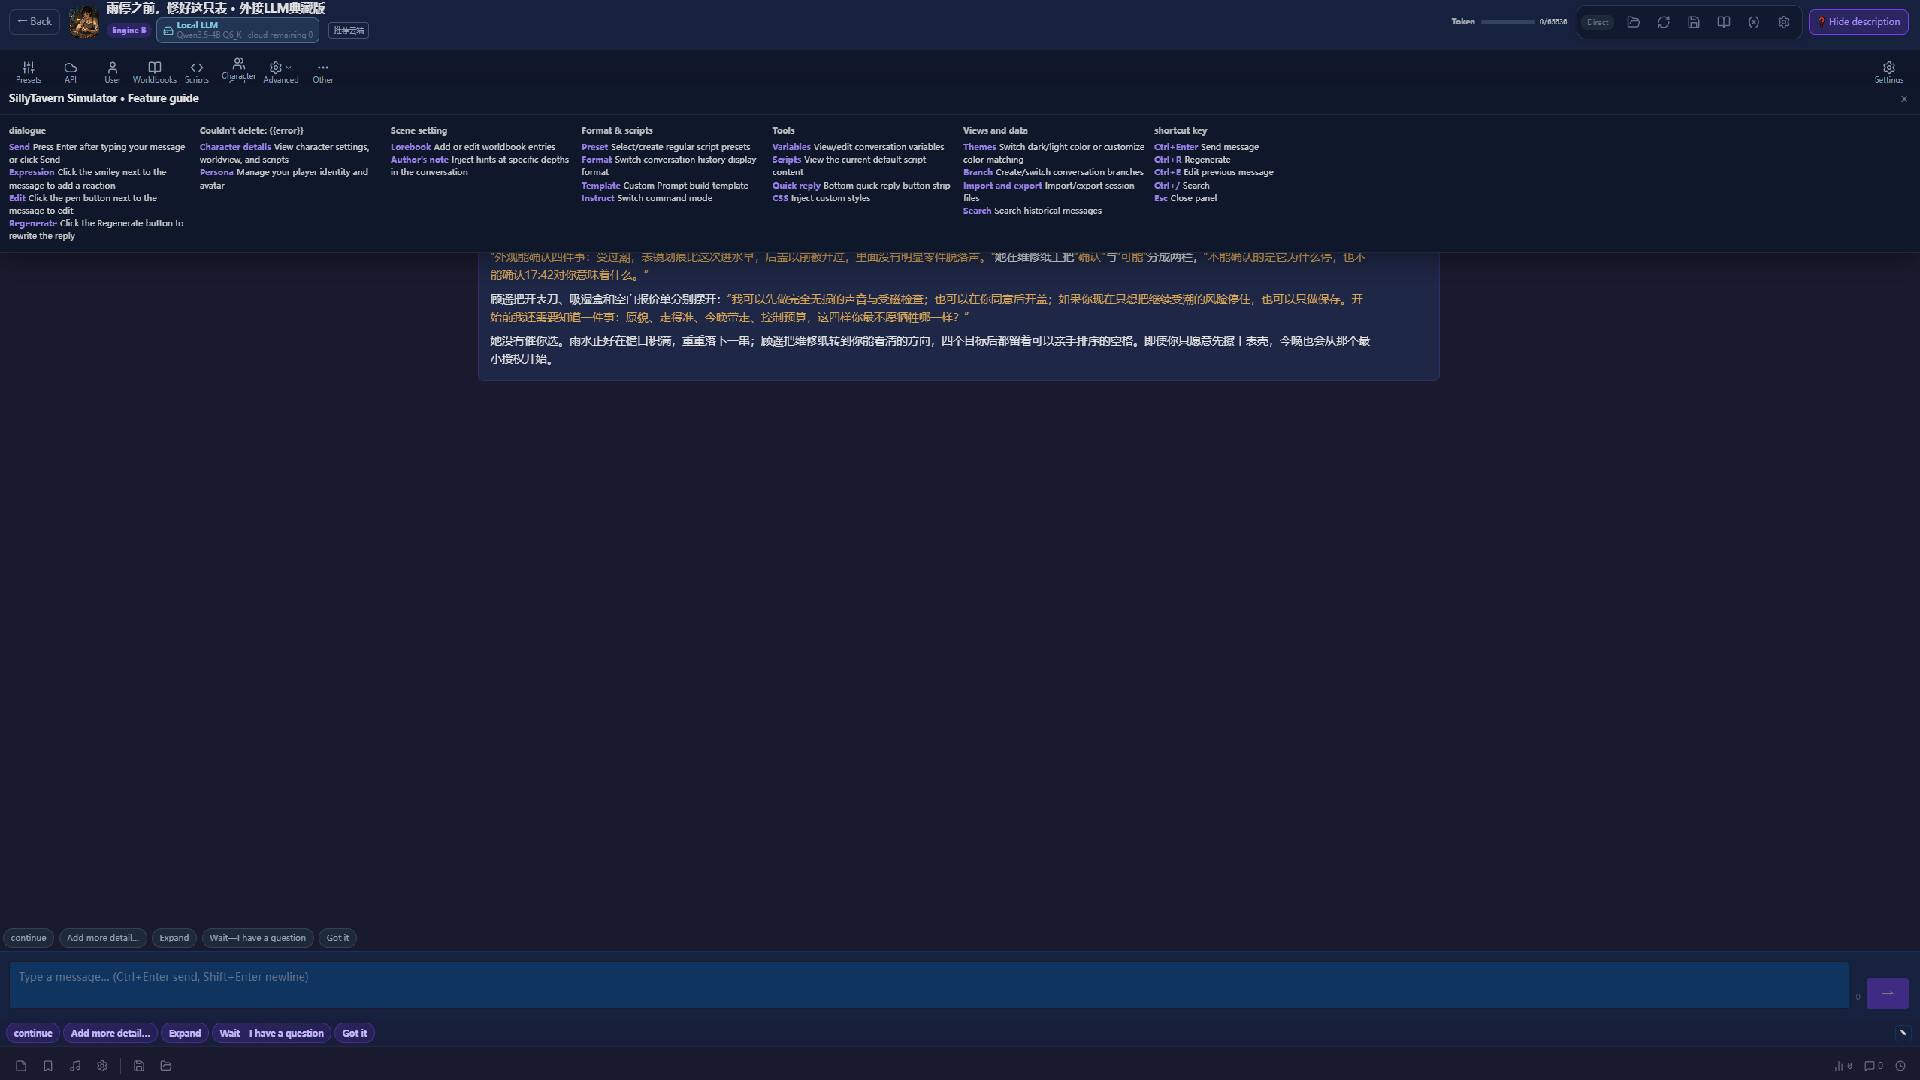
Task: Click the Back button
Action: click(34, 21)
